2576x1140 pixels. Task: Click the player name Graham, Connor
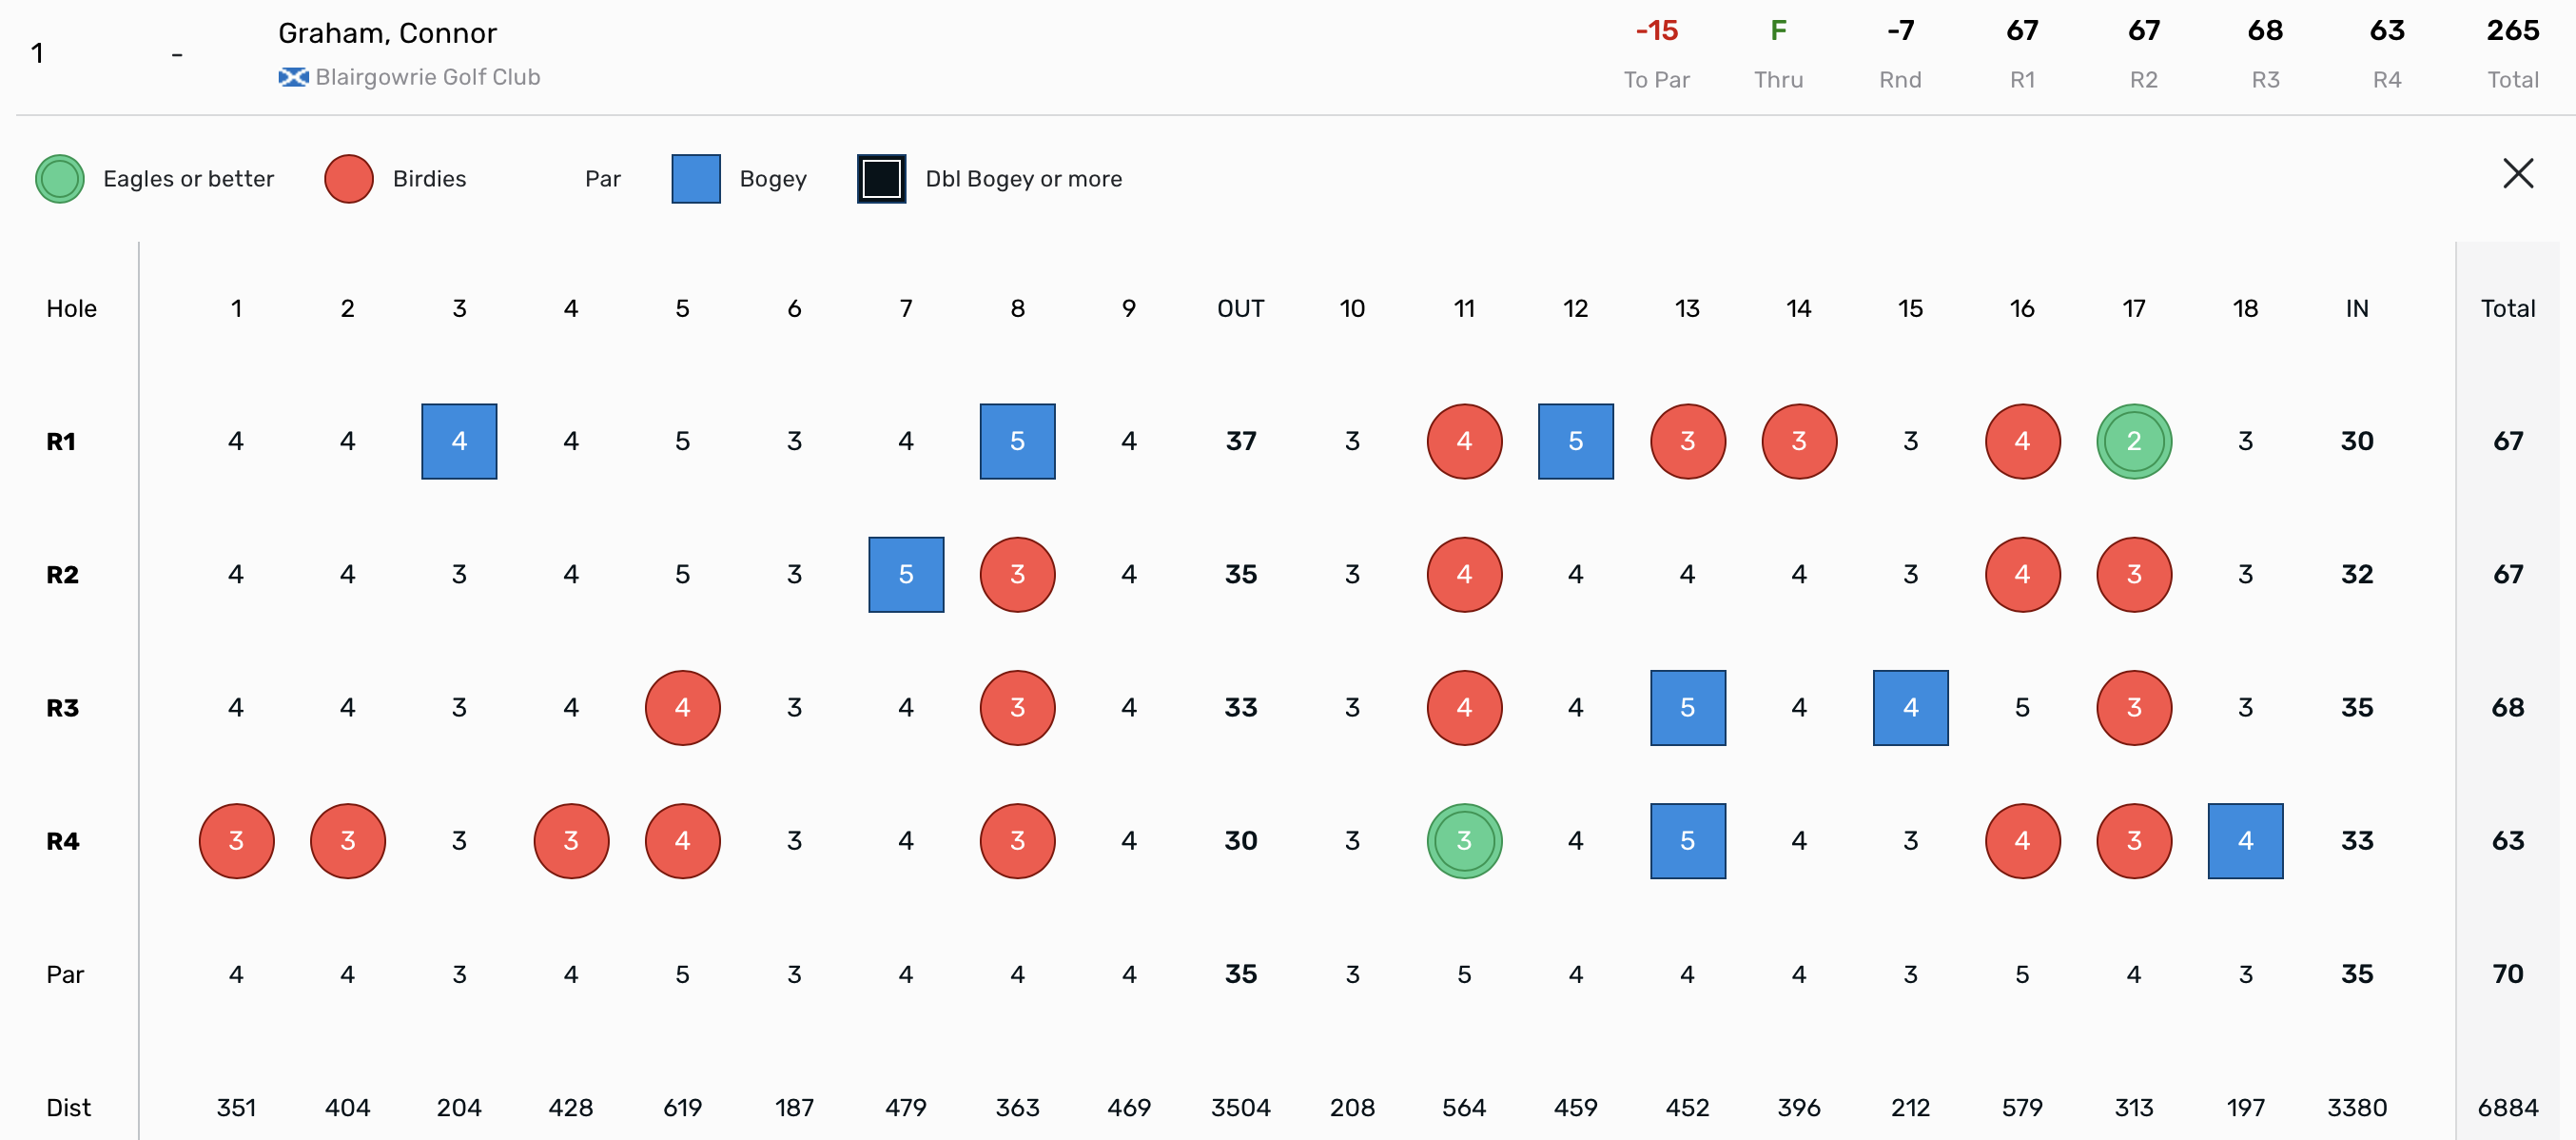(x=387, y=33)
